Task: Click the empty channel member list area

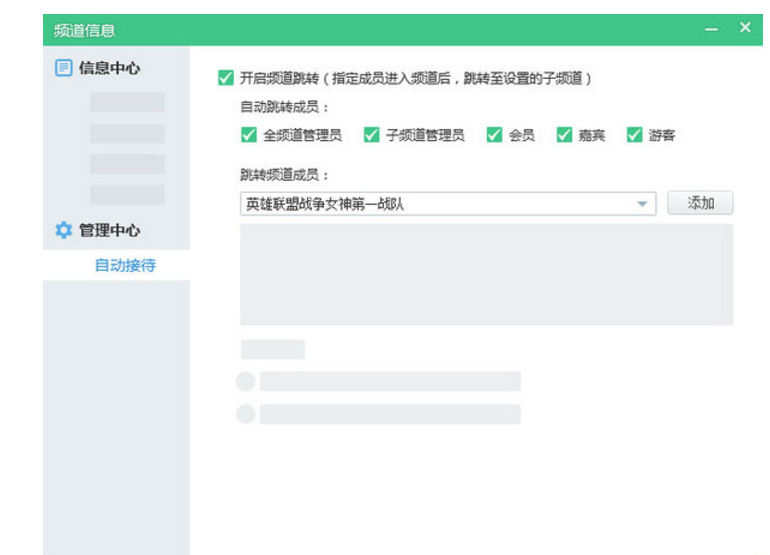Action: [x=486, y=273]
